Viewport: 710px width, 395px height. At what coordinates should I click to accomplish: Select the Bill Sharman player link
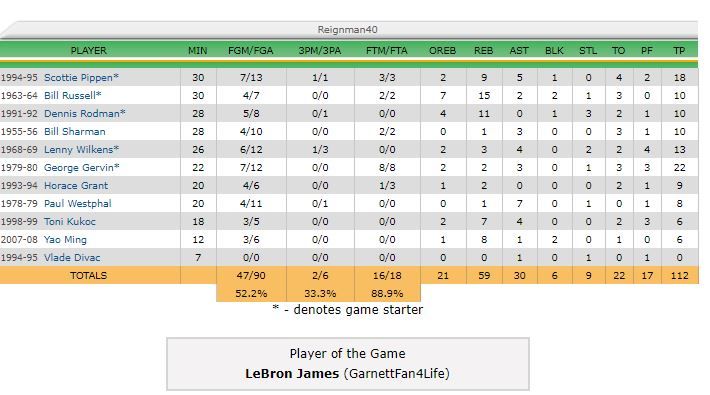point(75,132)
